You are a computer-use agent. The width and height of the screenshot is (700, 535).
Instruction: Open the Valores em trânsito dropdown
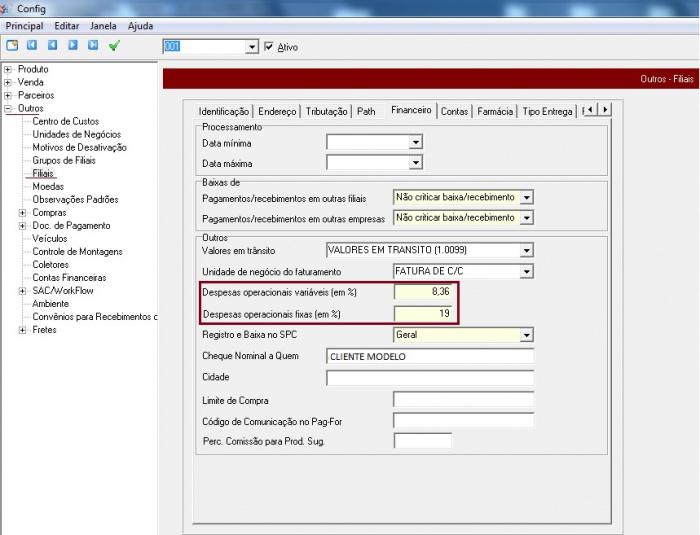coord(526,250)
